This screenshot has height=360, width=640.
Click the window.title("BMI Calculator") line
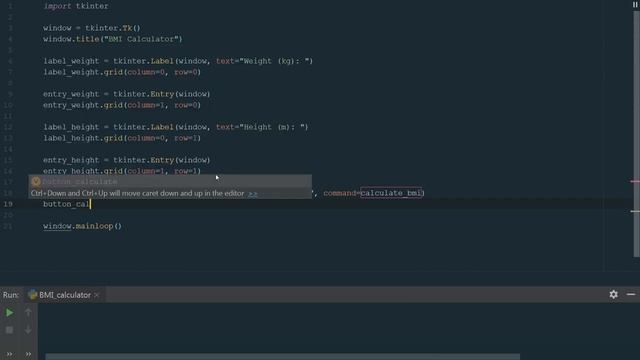[113, 39]
